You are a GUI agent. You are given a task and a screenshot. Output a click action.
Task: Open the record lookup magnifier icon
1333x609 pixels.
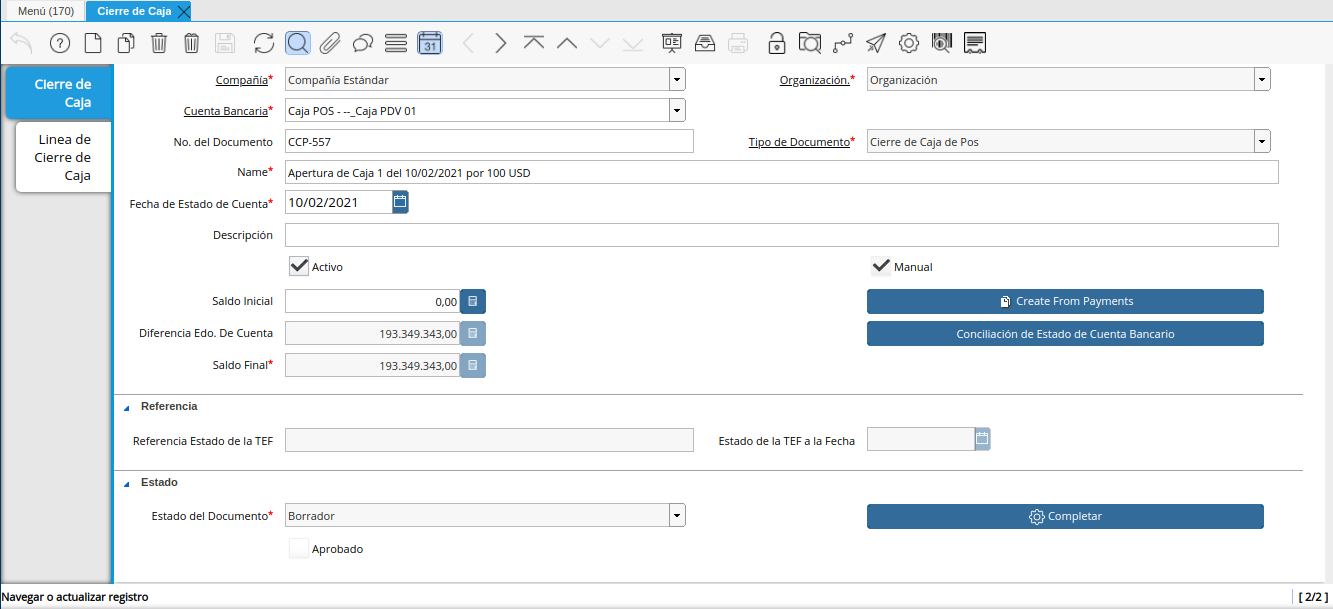coord(297,43)
